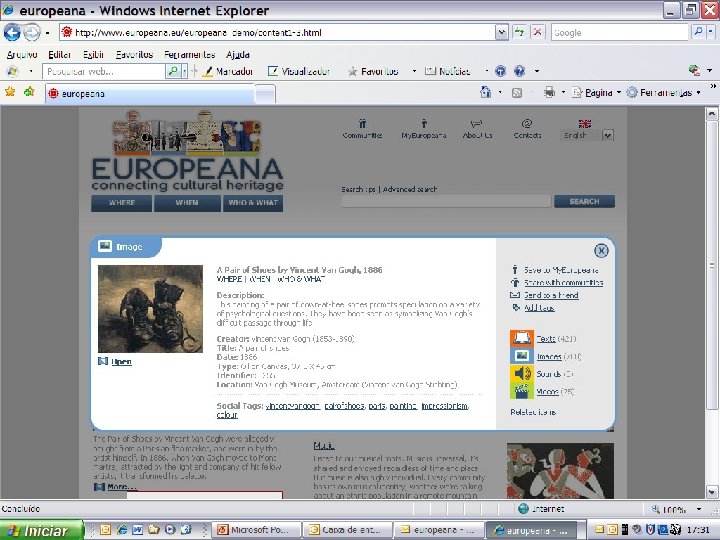720x540 pixels.
Task: Click Save to MyEuropeana link
Action: click(561, 270)
